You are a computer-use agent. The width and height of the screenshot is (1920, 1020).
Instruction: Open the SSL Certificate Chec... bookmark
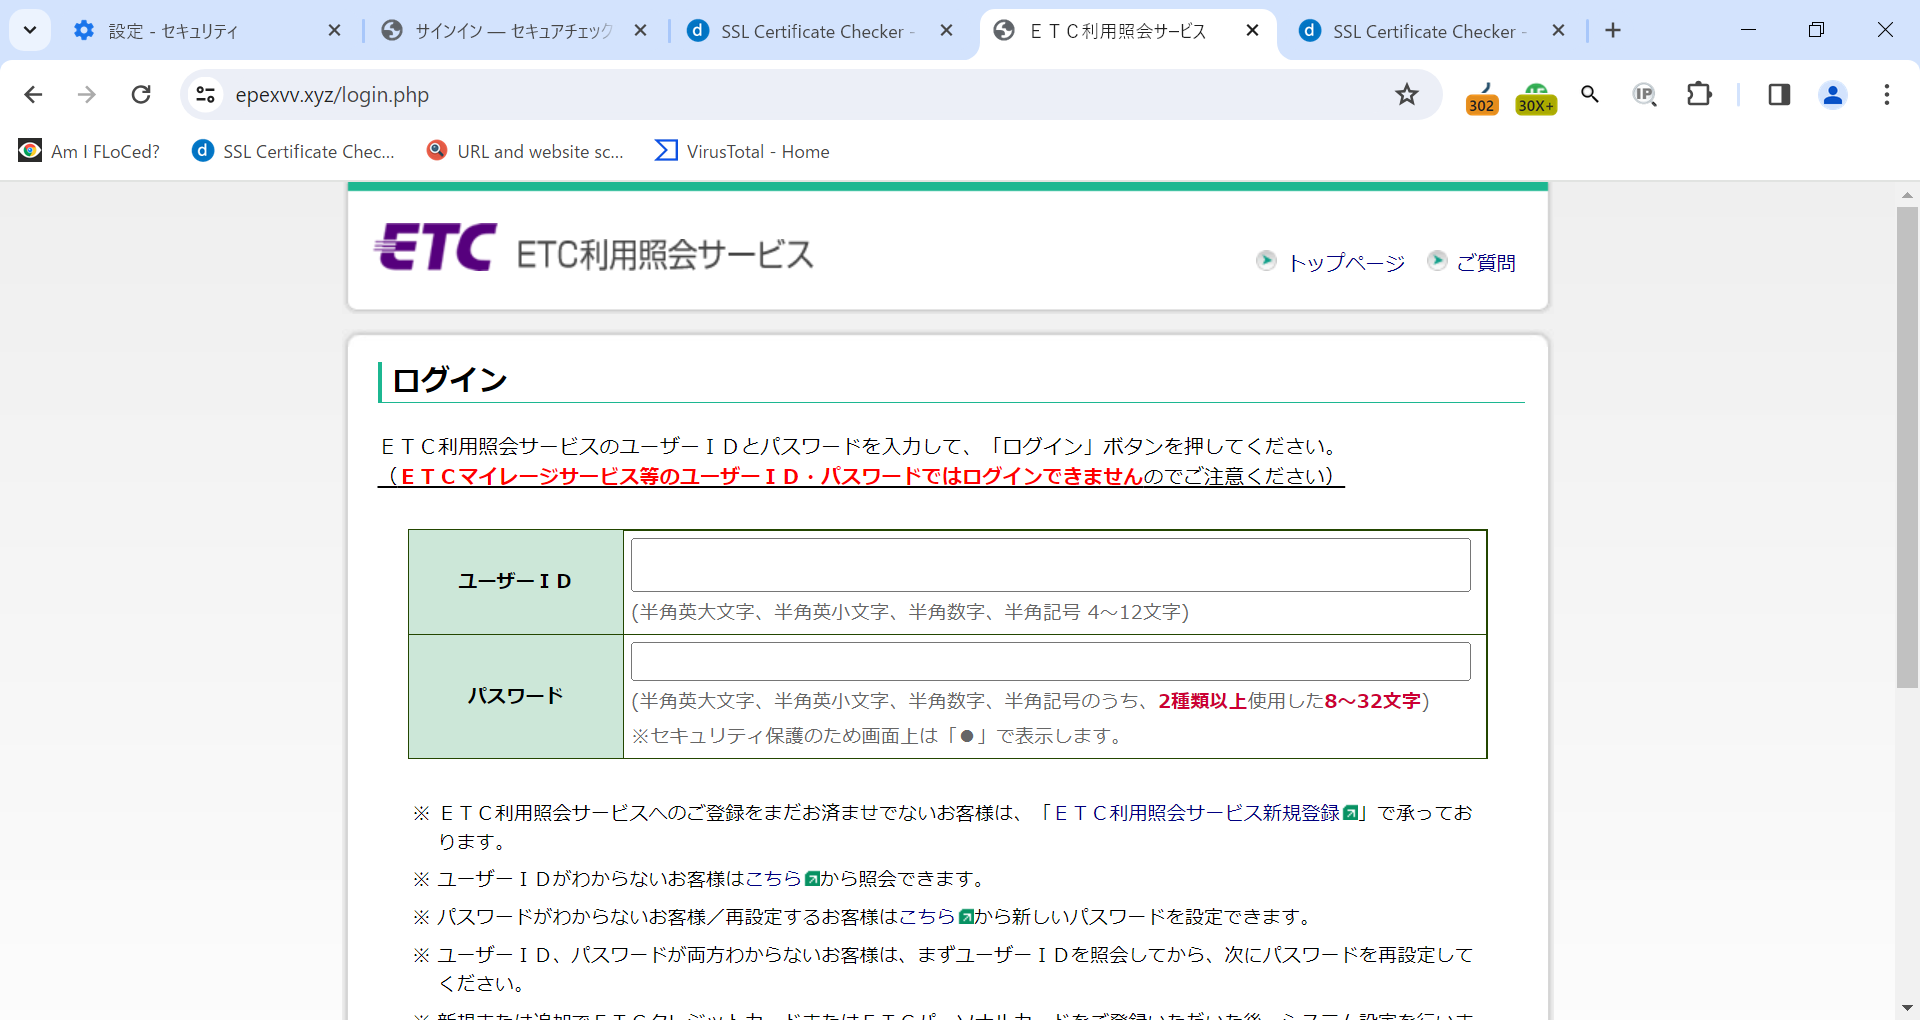click(x=293, y=151)
